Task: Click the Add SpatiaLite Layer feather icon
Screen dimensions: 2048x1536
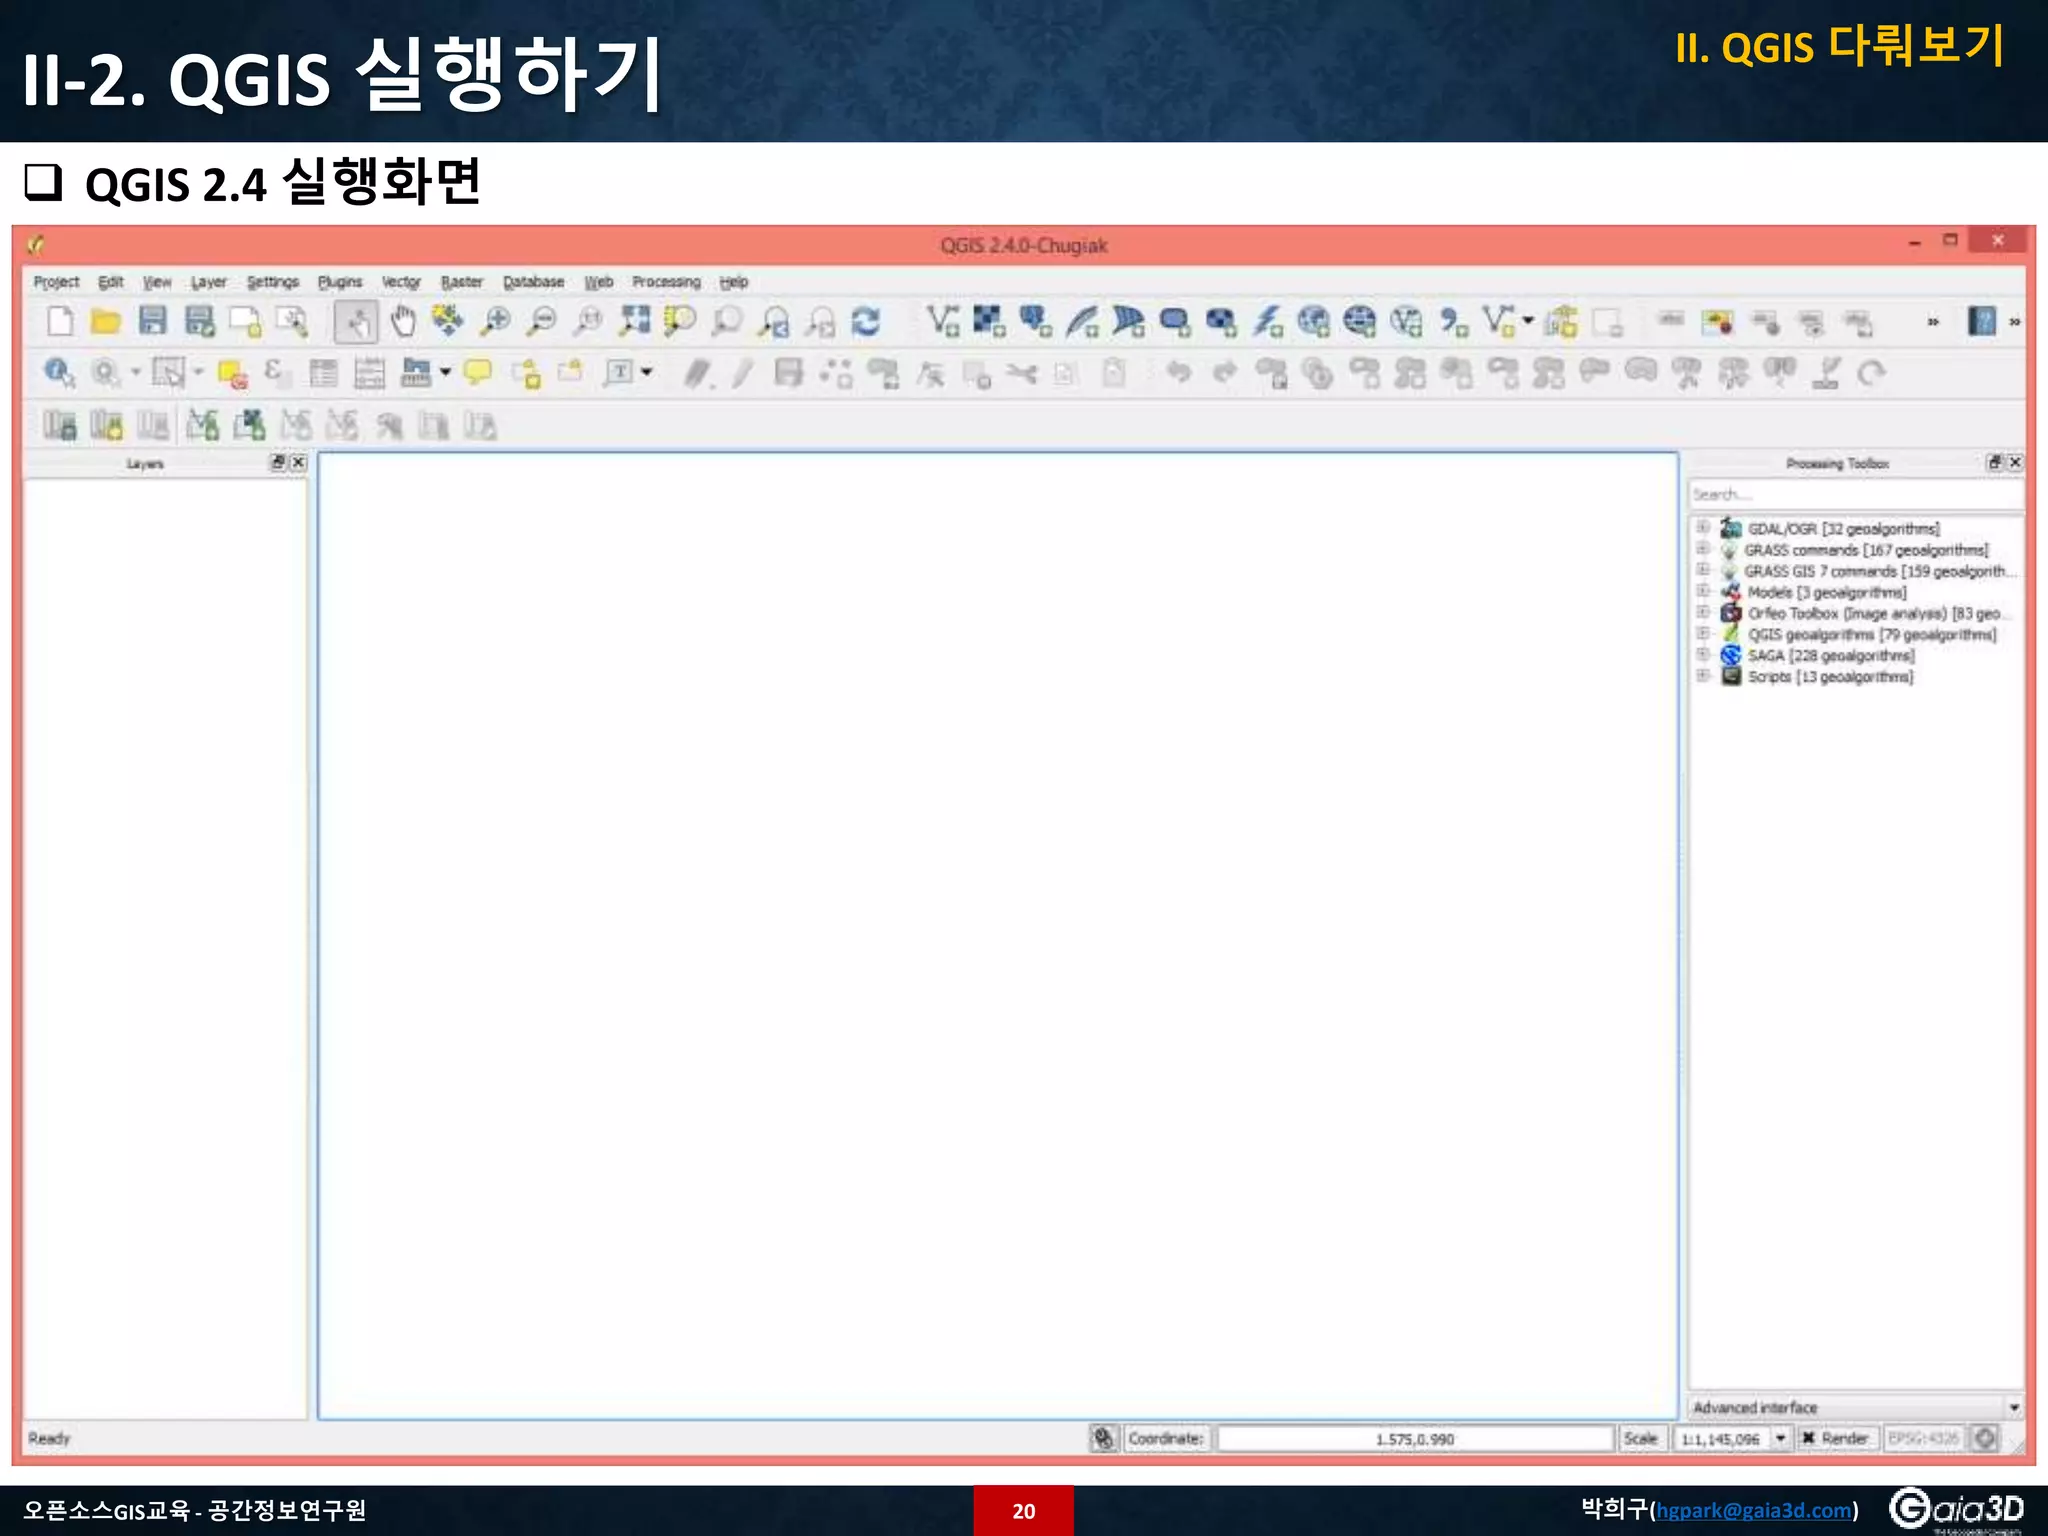Action: pos(1082,322)
